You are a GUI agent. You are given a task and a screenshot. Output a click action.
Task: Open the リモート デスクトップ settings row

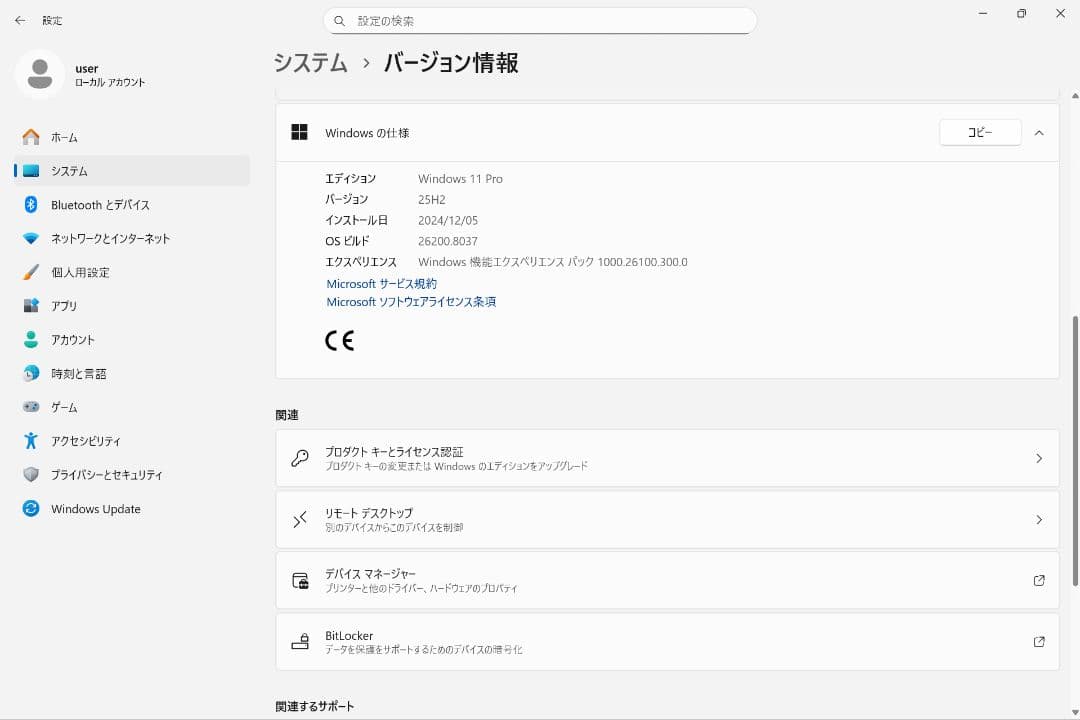pos(665,519)
